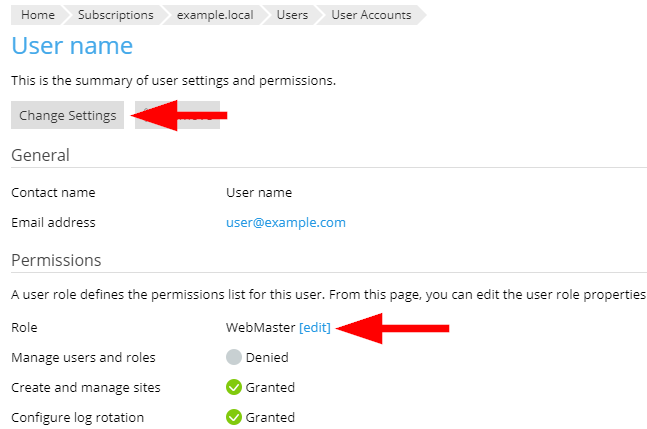Navigate to example.local breadcrumb
Image resolution: width=647 pixels, height=429 pixels.
pos(215,15)
